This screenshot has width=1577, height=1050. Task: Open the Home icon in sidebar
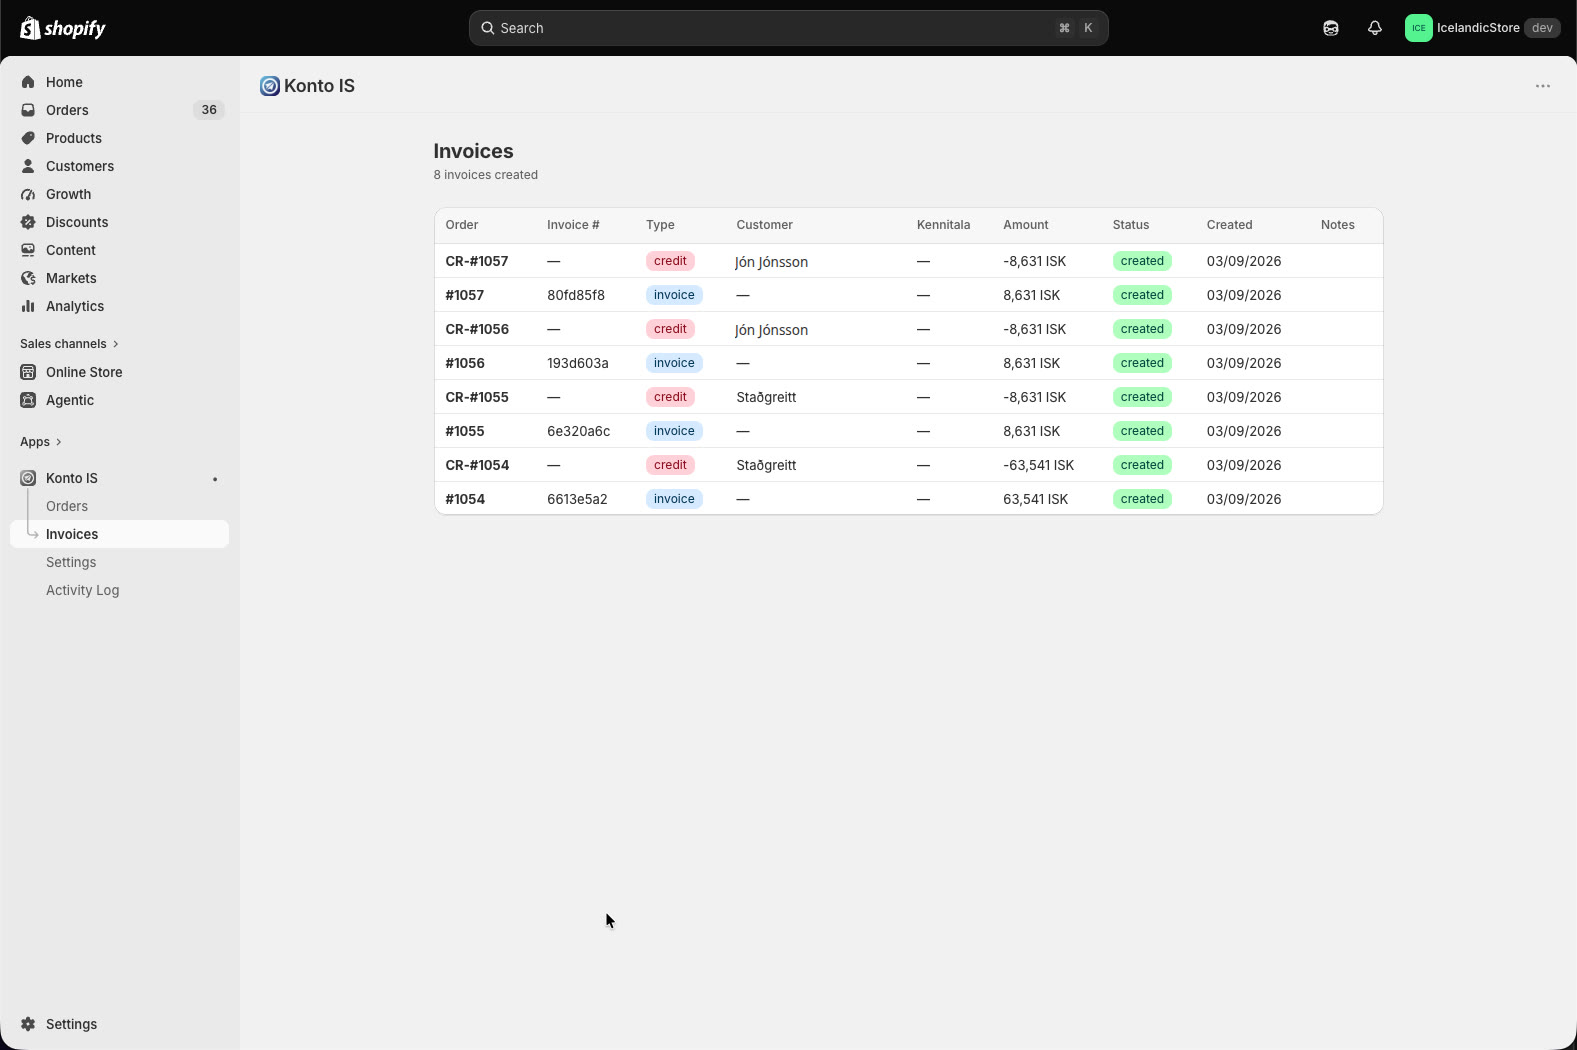(x=28, y=82)
